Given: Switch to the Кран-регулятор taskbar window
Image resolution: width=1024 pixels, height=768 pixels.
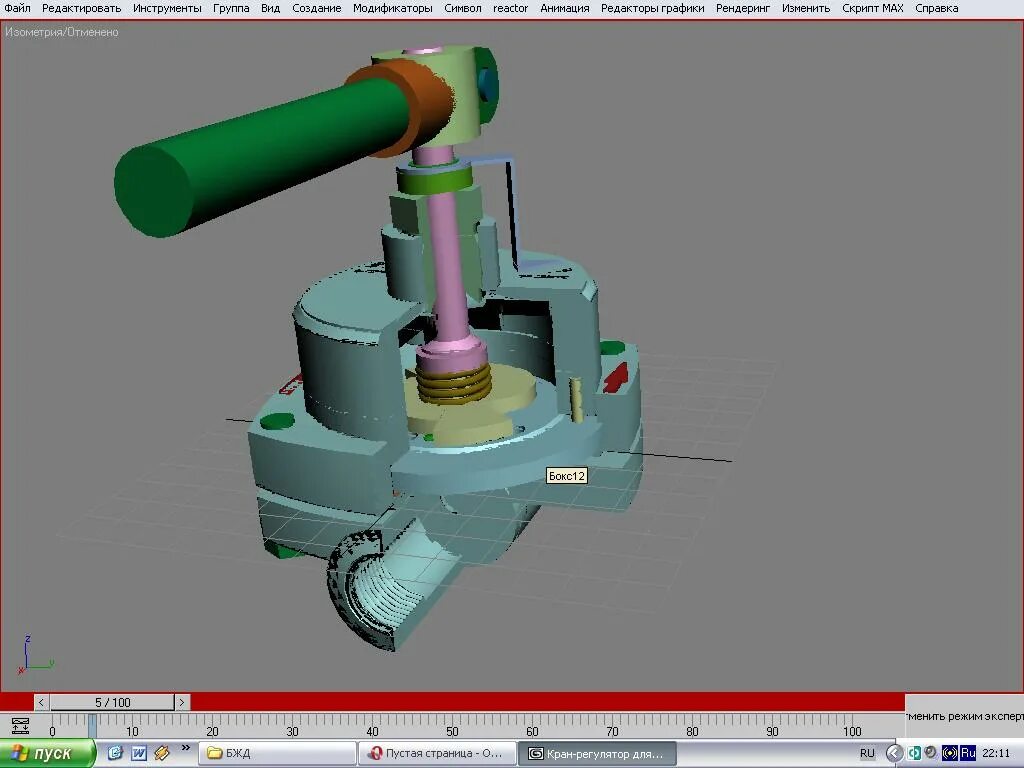Looking at the screenshot, I should click(x=600, y=753).
